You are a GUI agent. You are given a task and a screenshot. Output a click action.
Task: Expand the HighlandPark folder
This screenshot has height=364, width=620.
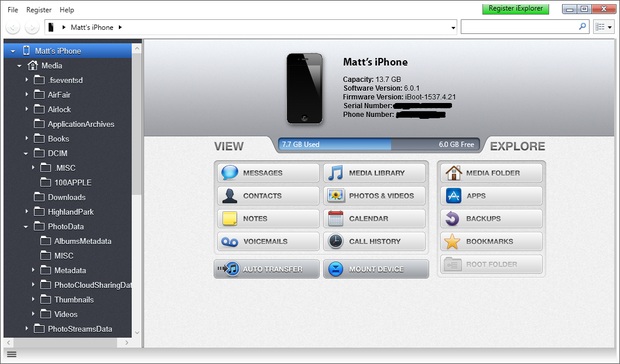pos(26,211)
